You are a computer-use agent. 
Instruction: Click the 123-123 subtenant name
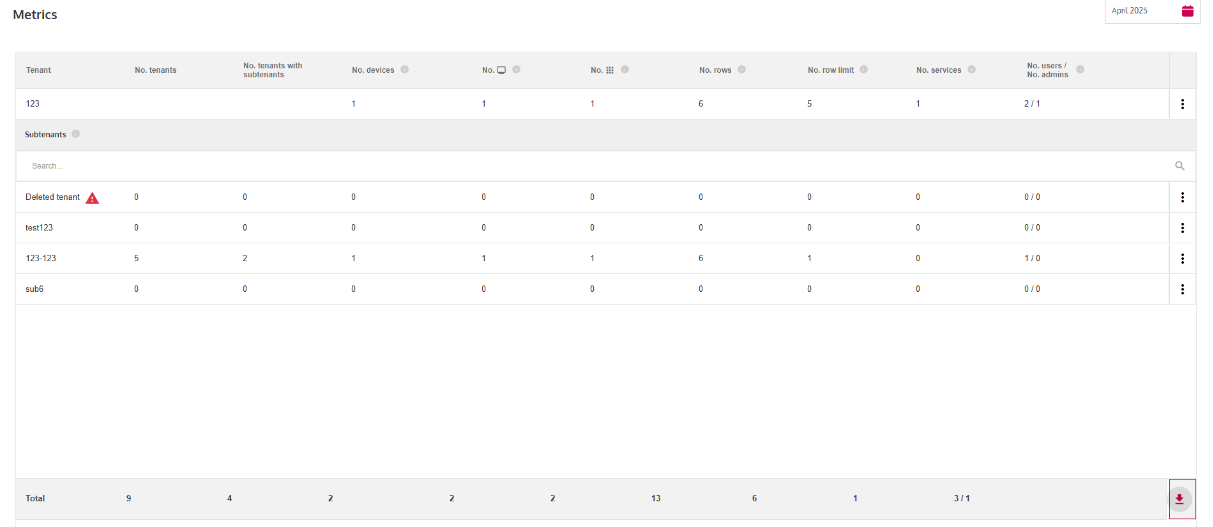click(41, 259)
